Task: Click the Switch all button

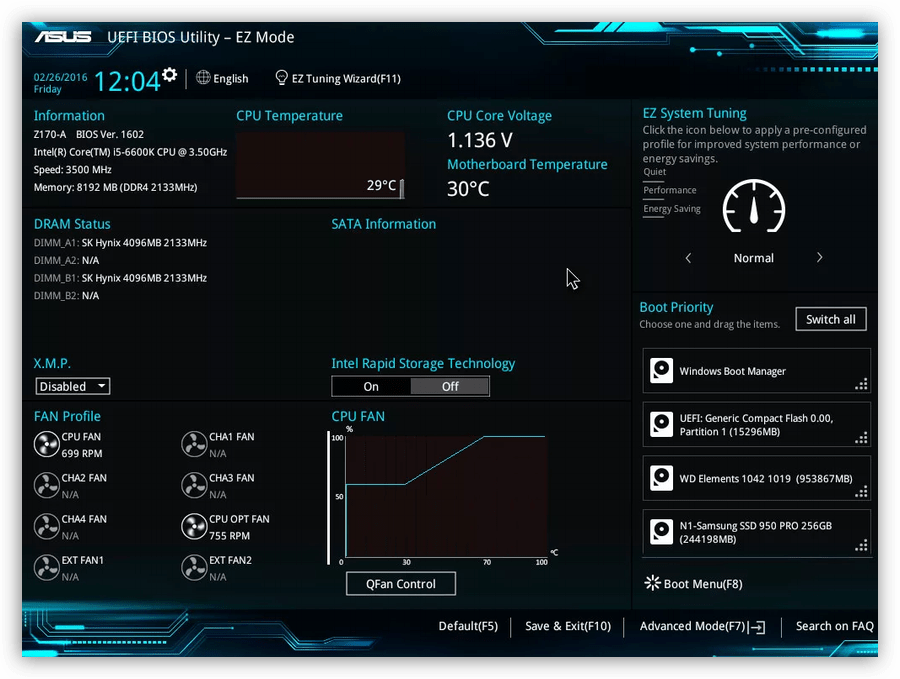Action: point(831,319)
